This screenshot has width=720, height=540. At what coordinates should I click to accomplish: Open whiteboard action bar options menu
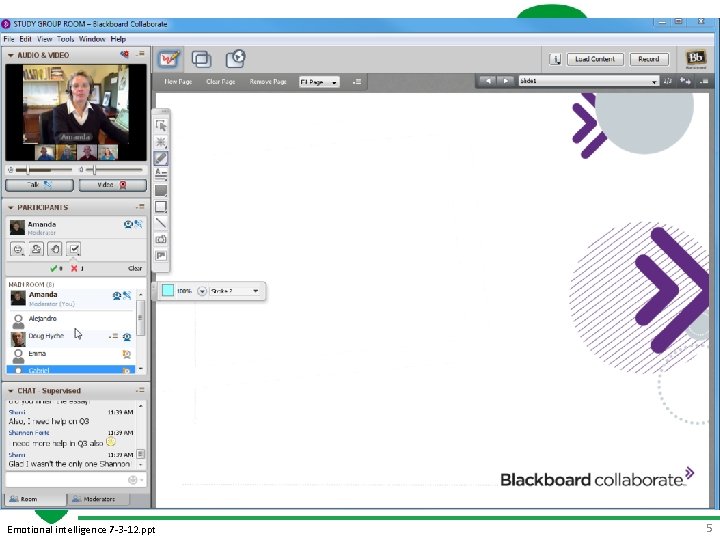tap(357, 82)
